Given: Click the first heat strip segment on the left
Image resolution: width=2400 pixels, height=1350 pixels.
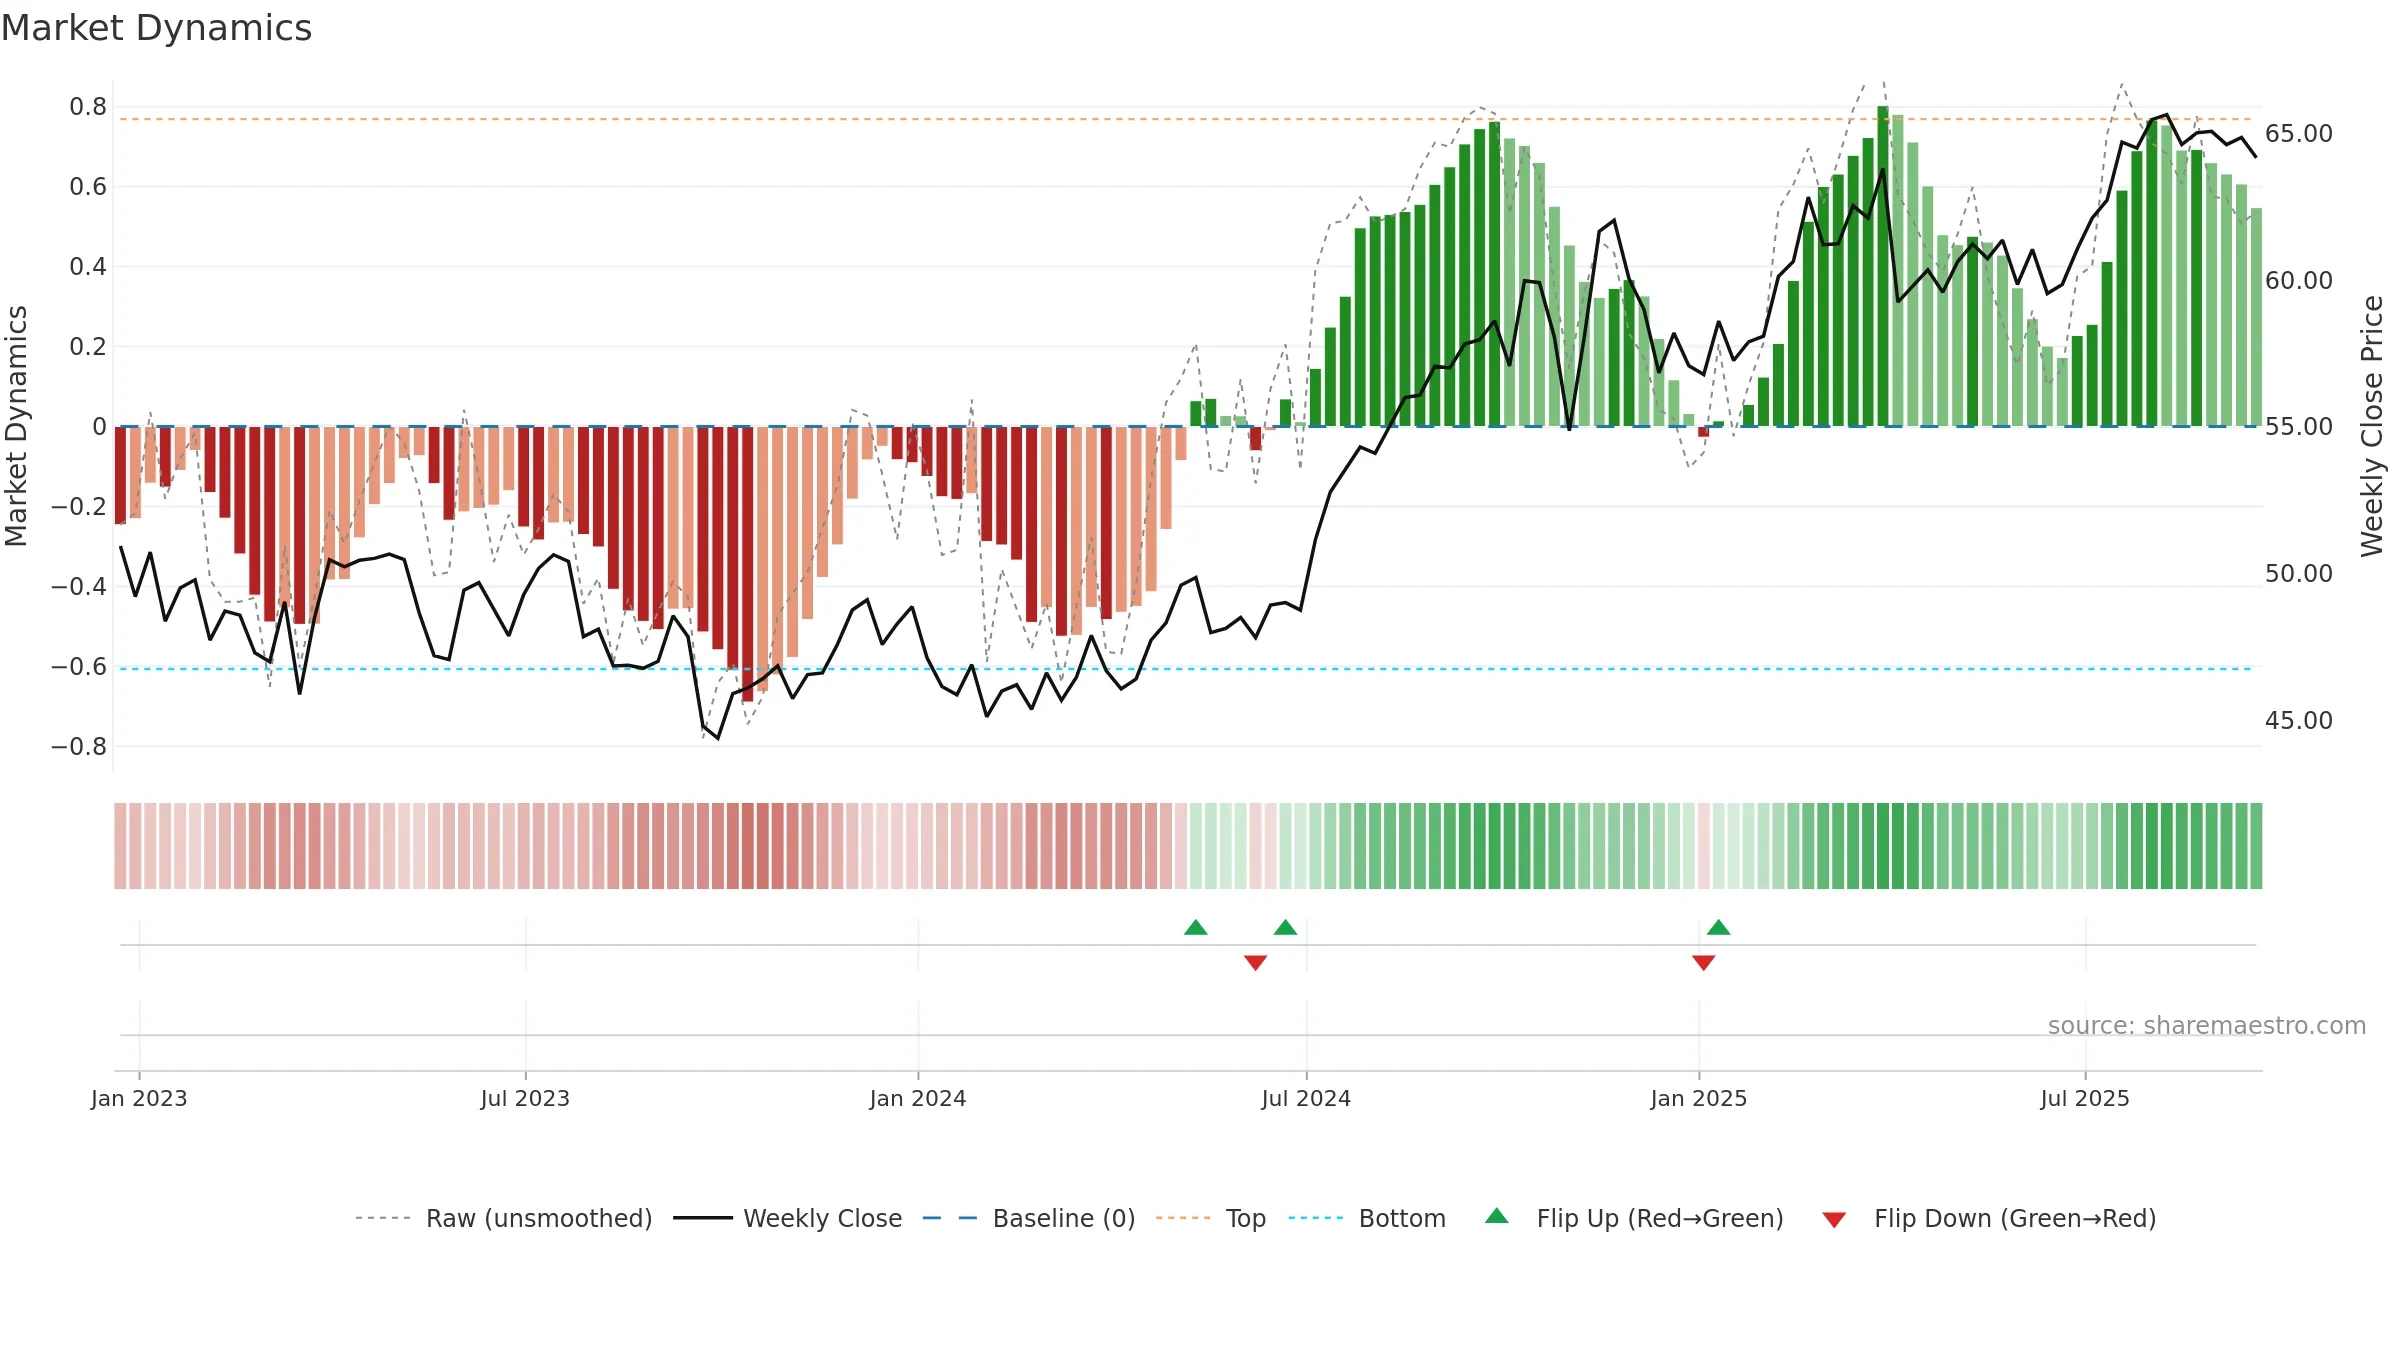Looking at the screenshot, I should (120, 846).
